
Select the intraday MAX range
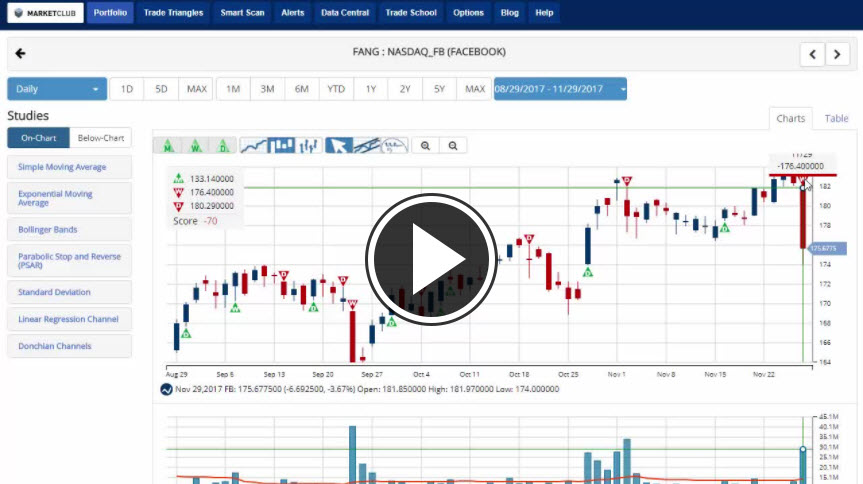coord(196,89)
